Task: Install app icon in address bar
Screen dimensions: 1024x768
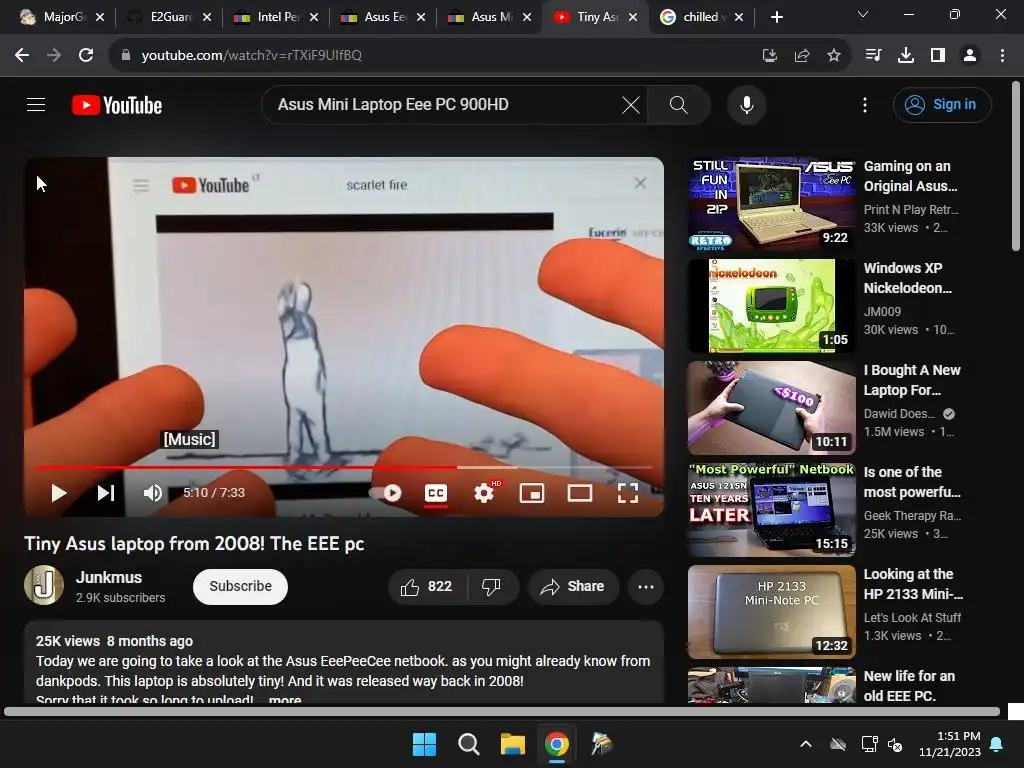Action: 770,56
